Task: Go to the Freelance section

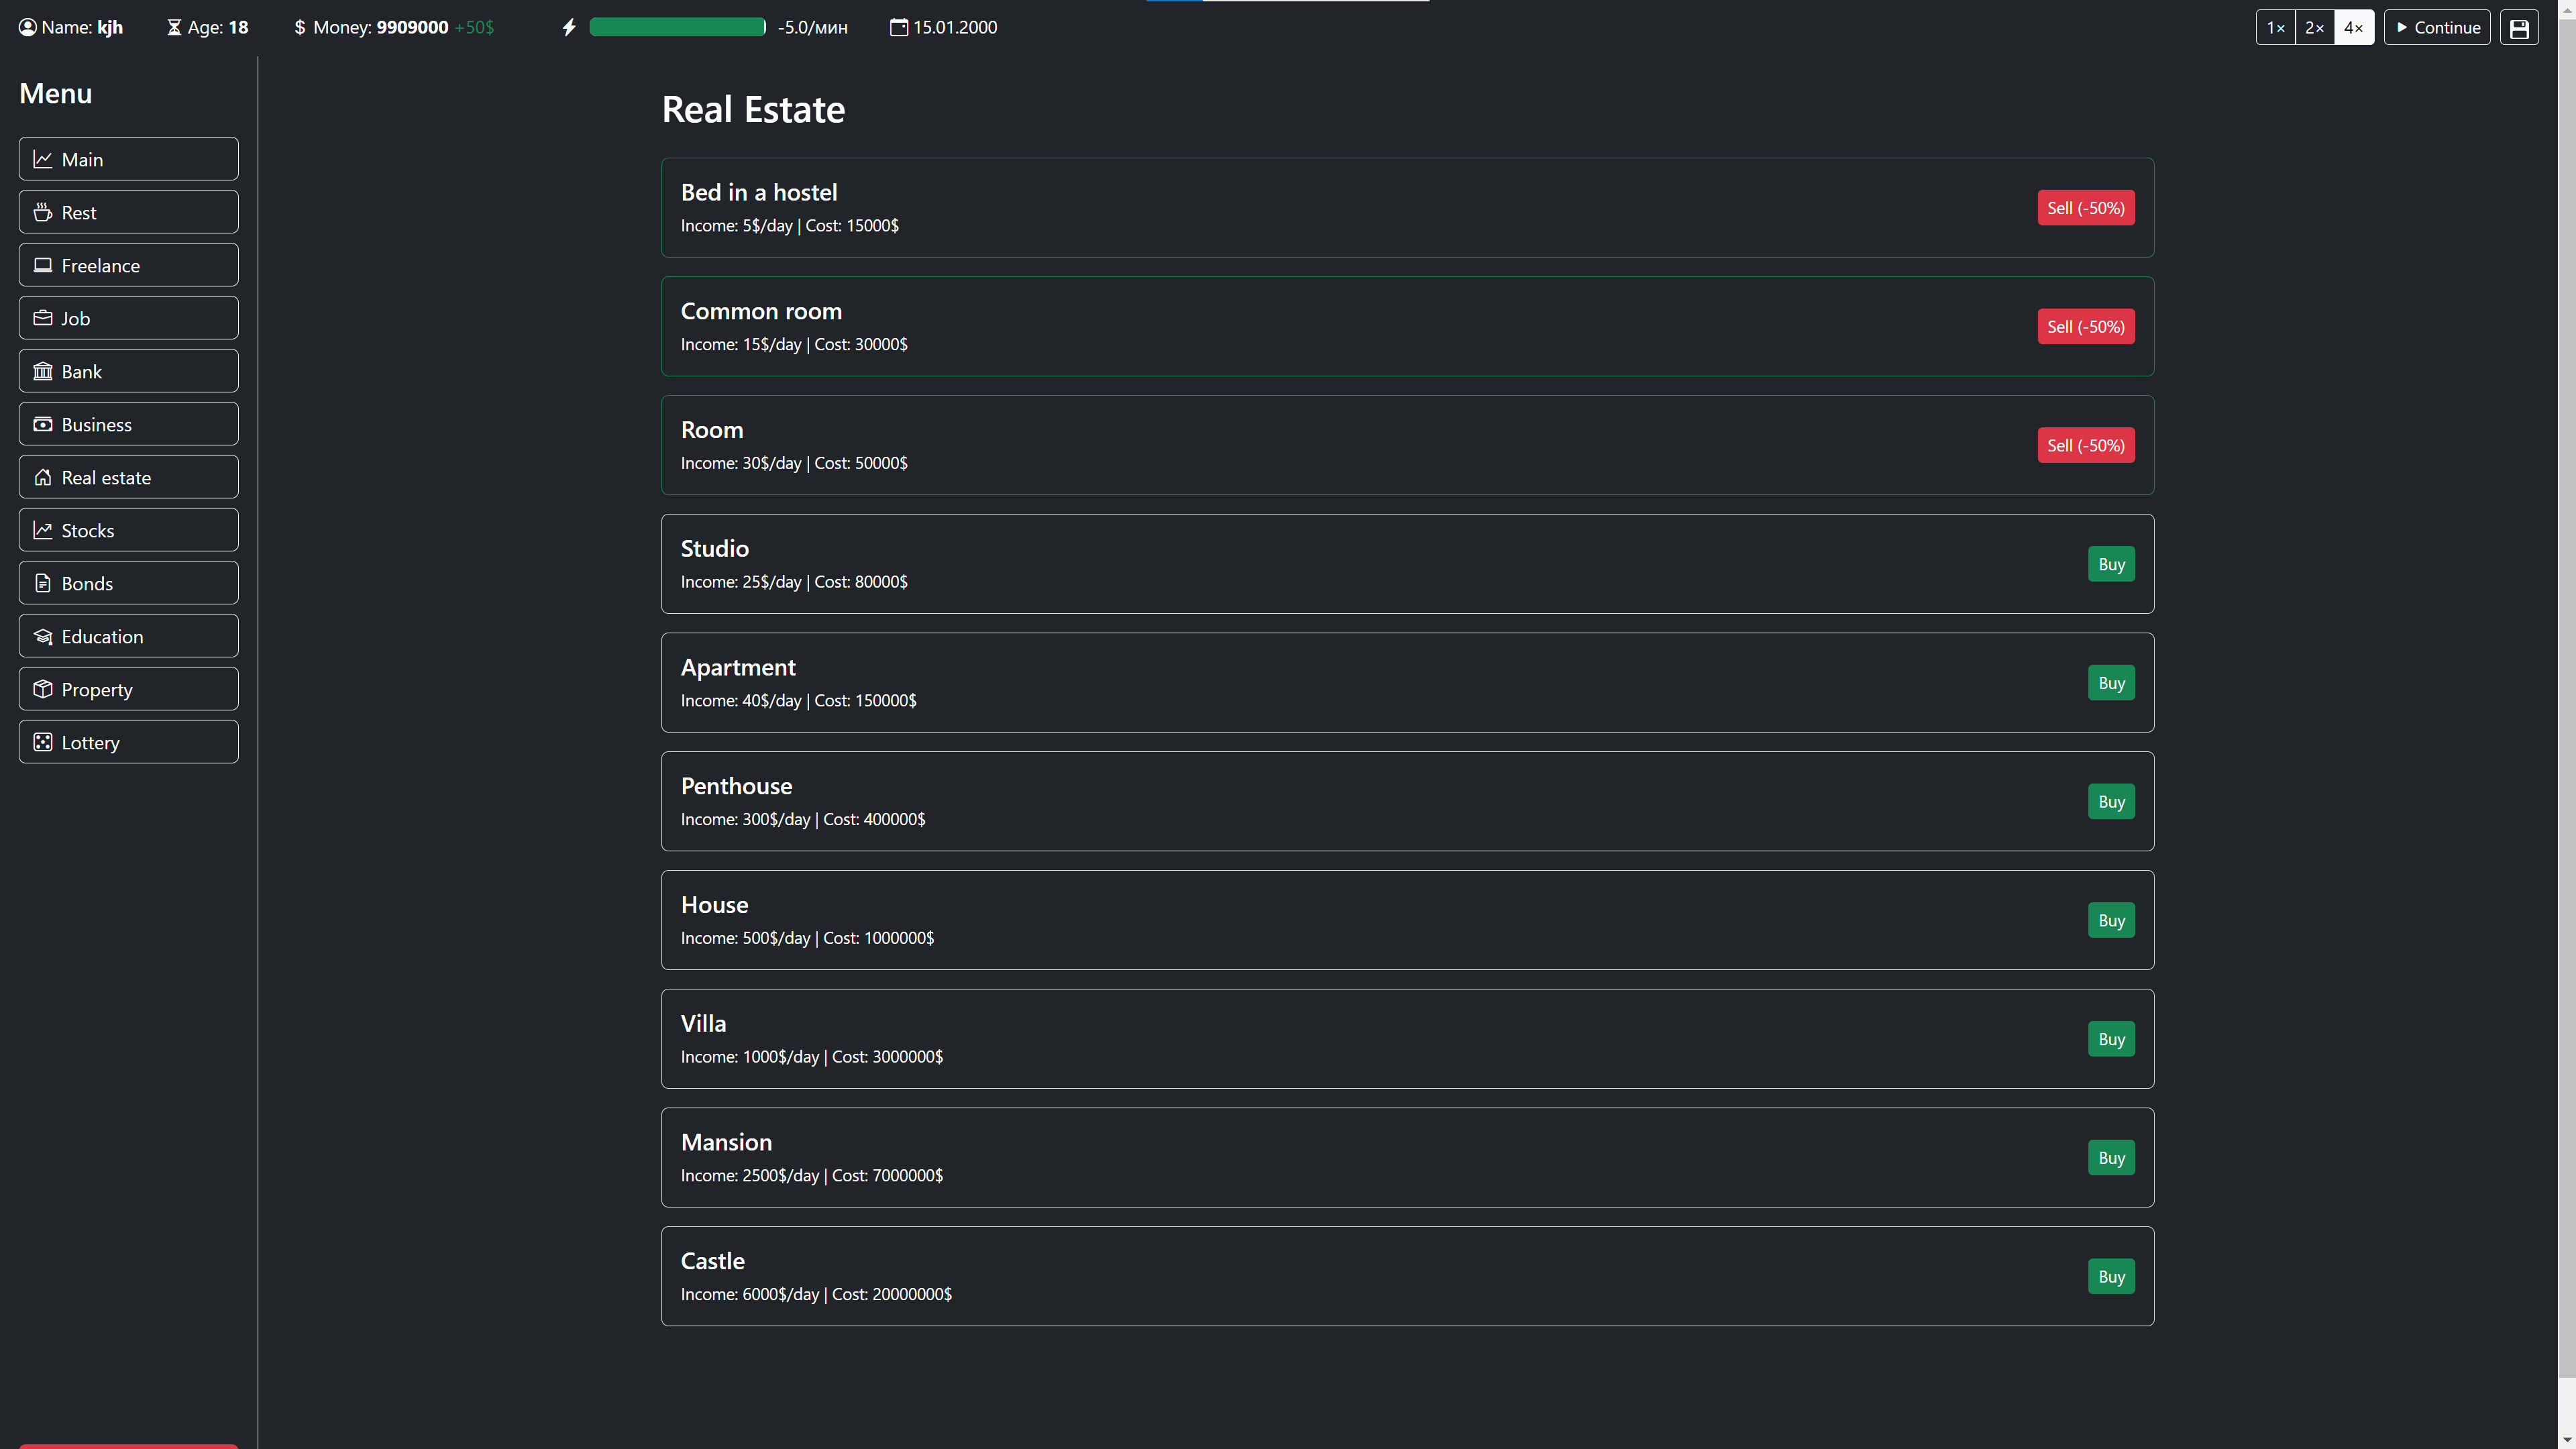Action: click(x=128, y=264)
